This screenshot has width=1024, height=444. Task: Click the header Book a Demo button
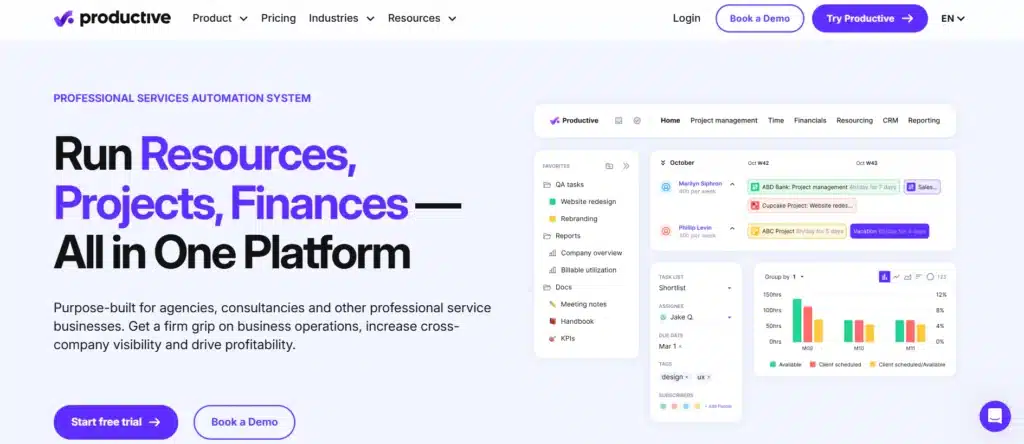click(760, 18)
